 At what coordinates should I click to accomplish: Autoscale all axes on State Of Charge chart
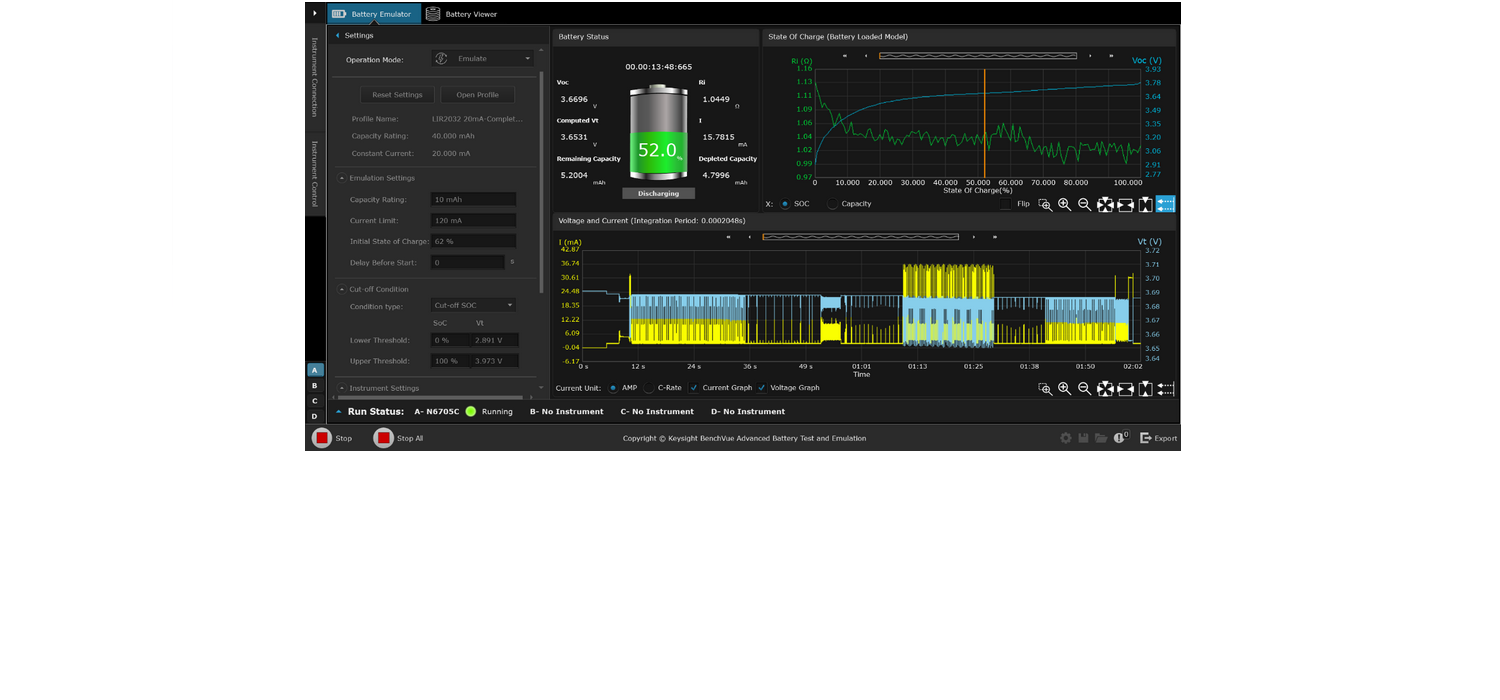[1105, 204]
